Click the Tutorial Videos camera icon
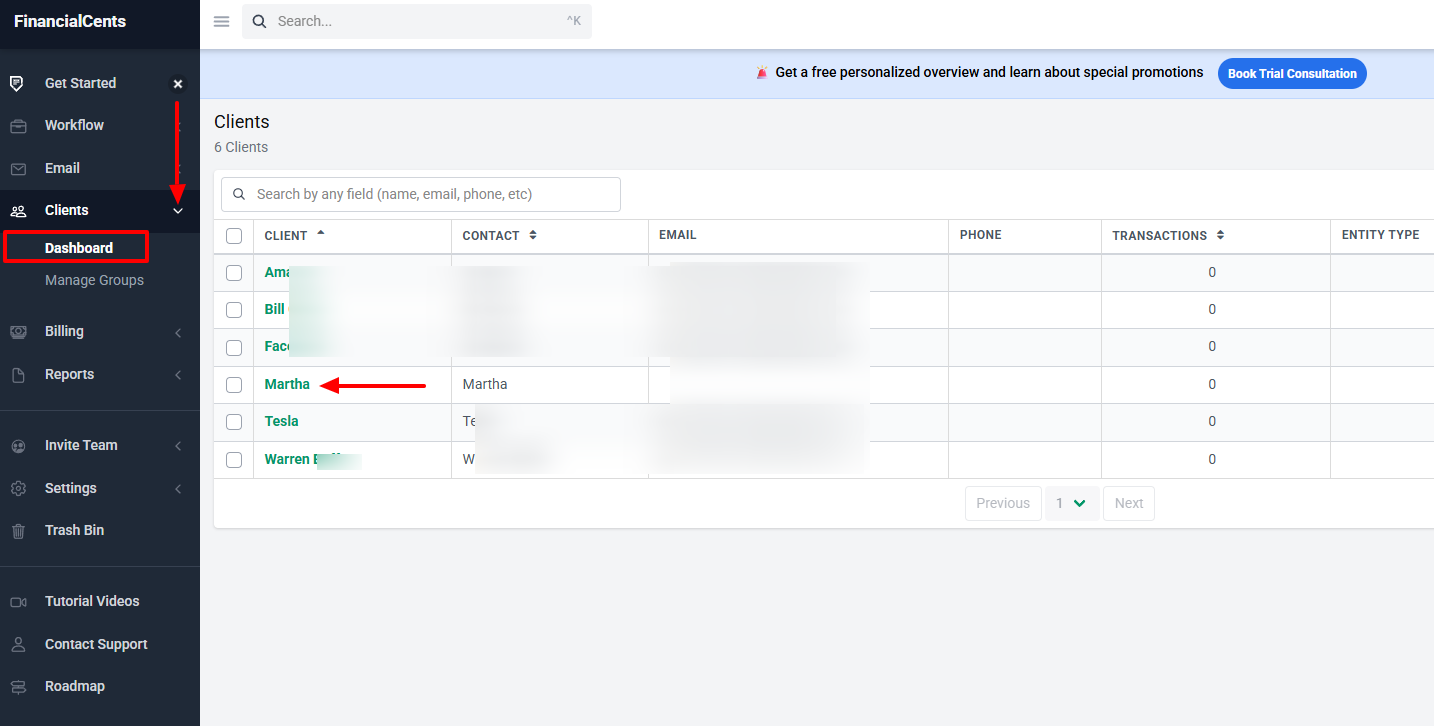 pyautogui.click(x=17, y=600)
